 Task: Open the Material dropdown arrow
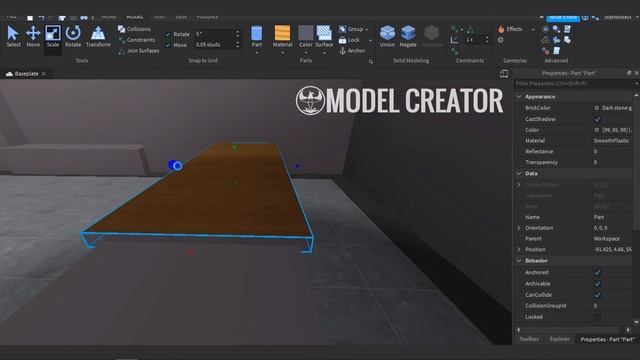click(x=282, y=53)
